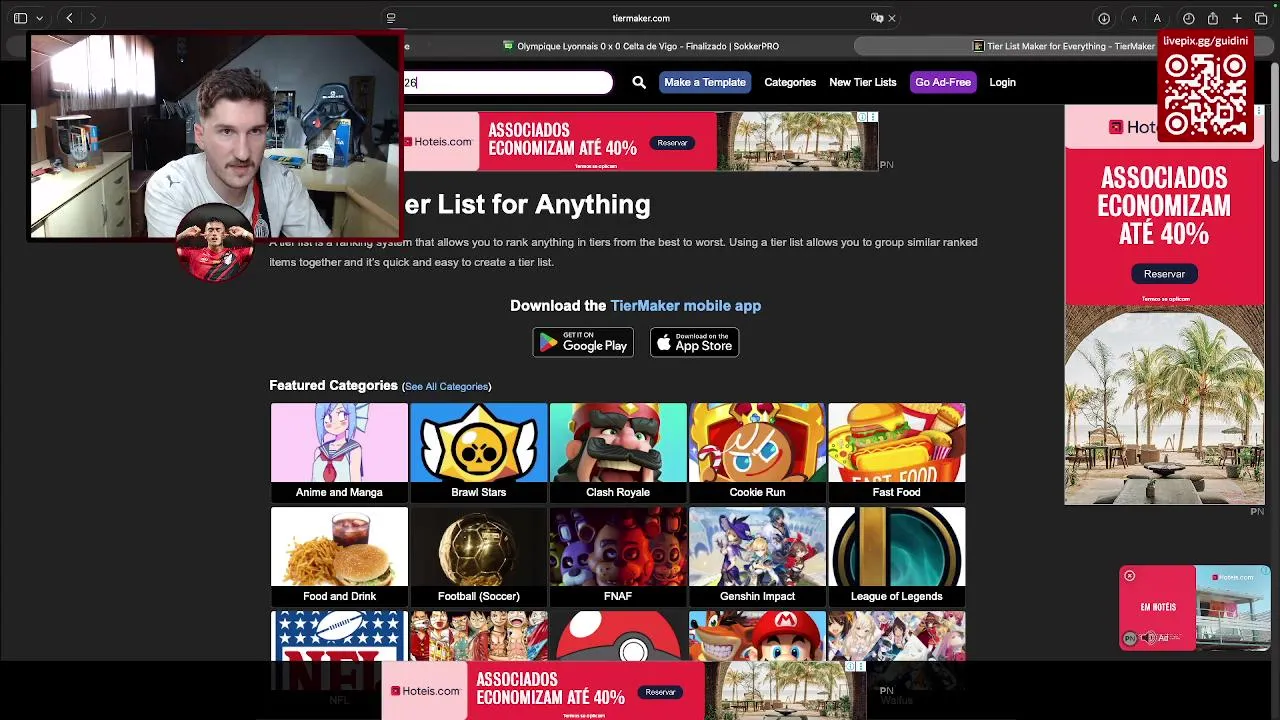Go forward with Safari's forward arrow
Image resolution: width=1280 pixels, height=720 pixels.
92,18
